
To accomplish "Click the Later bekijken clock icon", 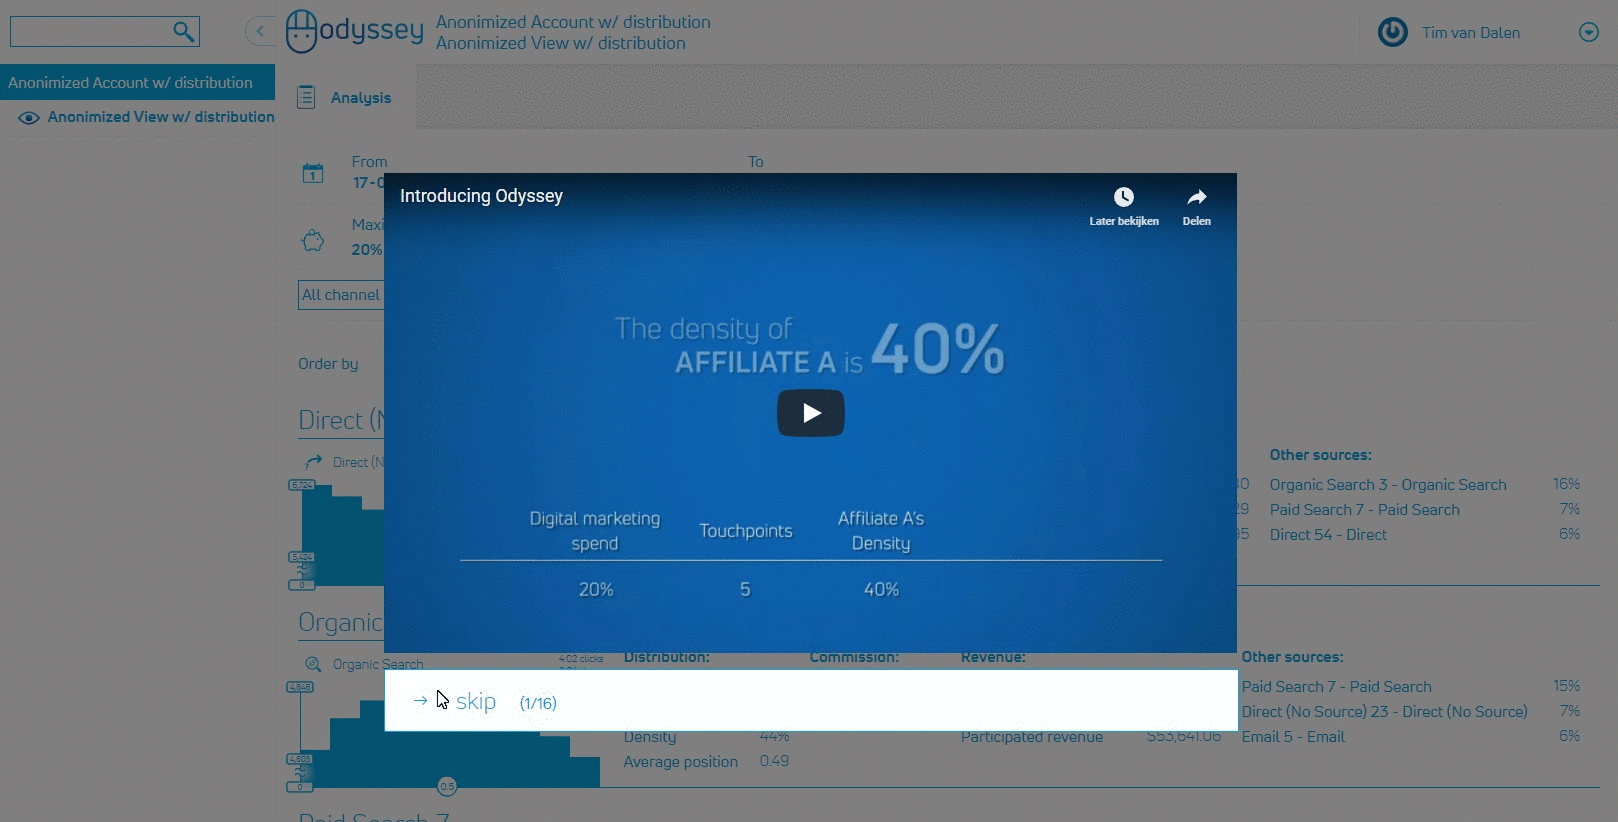I will click(x=1124, y=197).
